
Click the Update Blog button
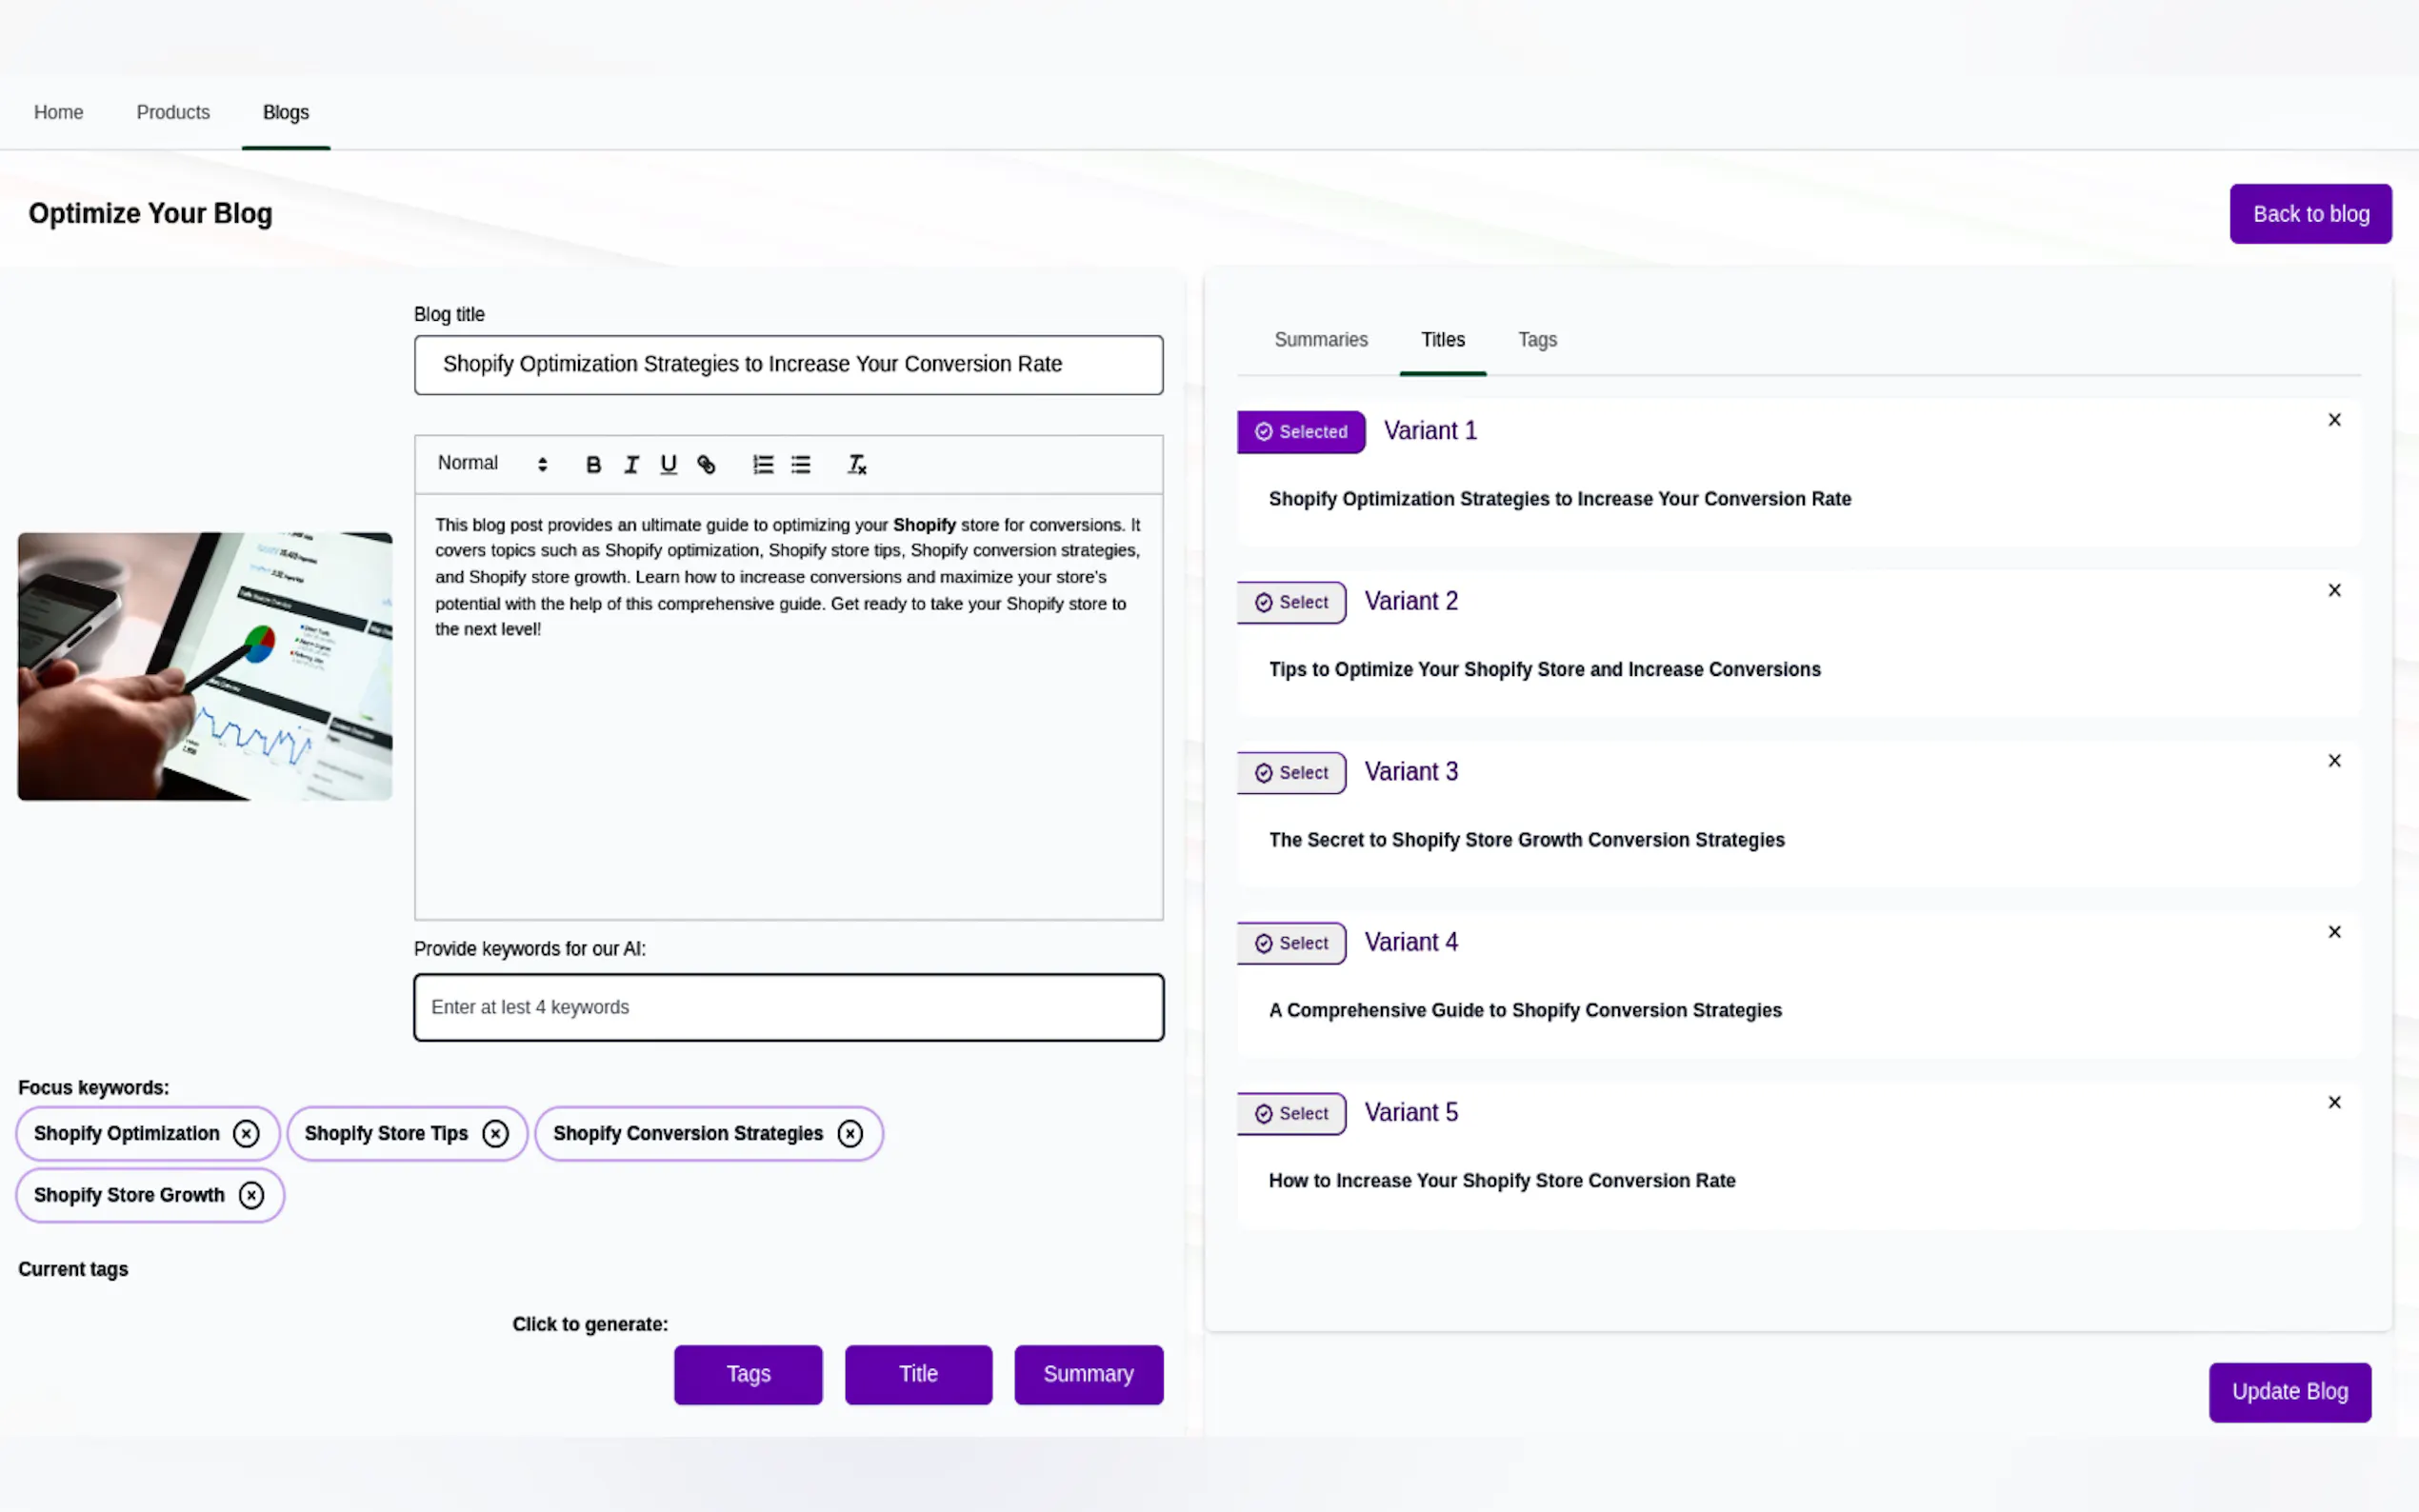[x=2289, y=1391]
